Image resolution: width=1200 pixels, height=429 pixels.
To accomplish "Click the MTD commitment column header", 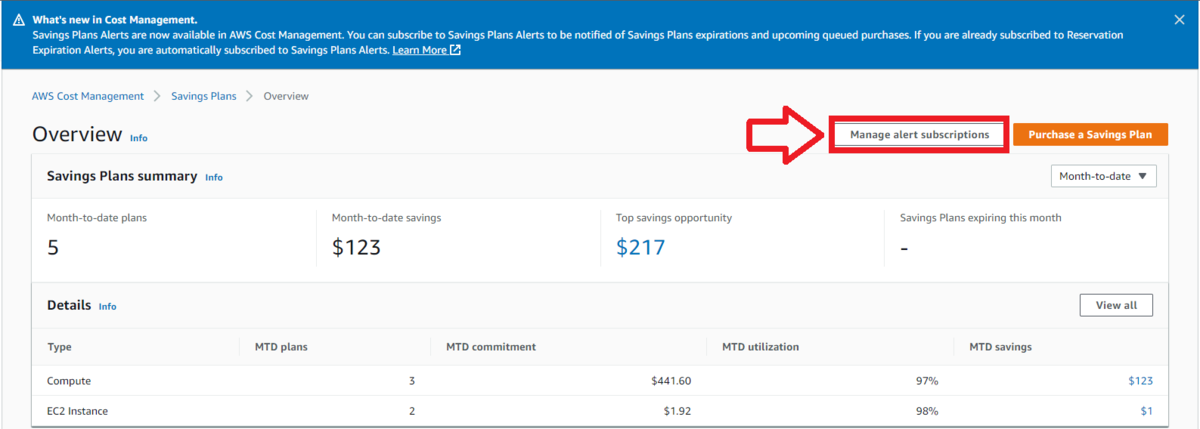I will tap(490, 347).
